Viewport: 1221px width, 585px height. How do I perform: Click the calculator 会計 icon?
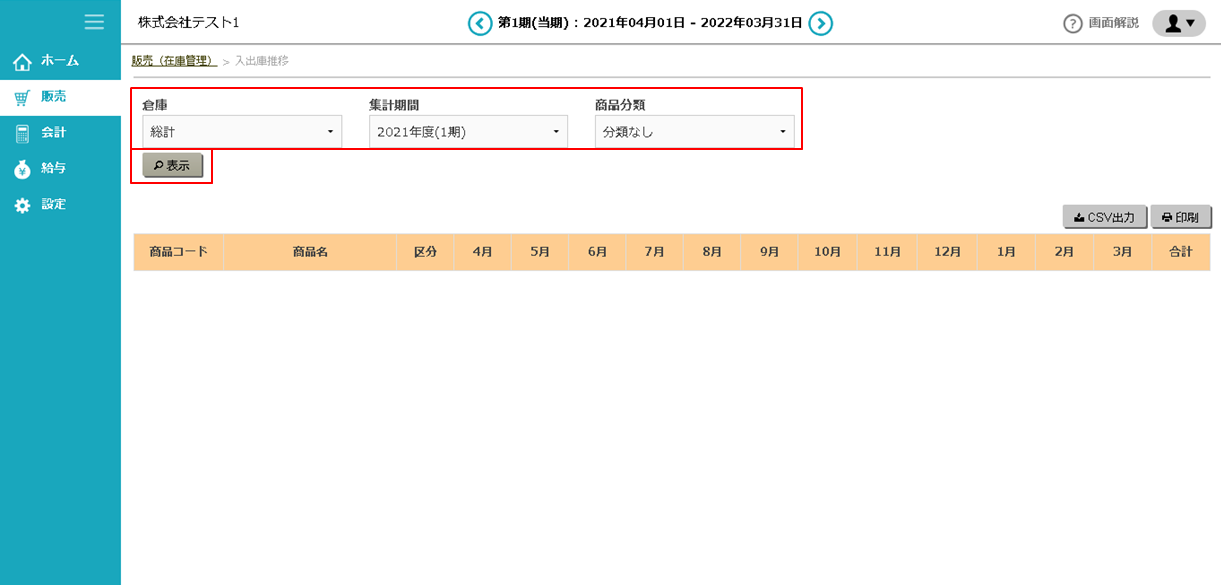22,133
